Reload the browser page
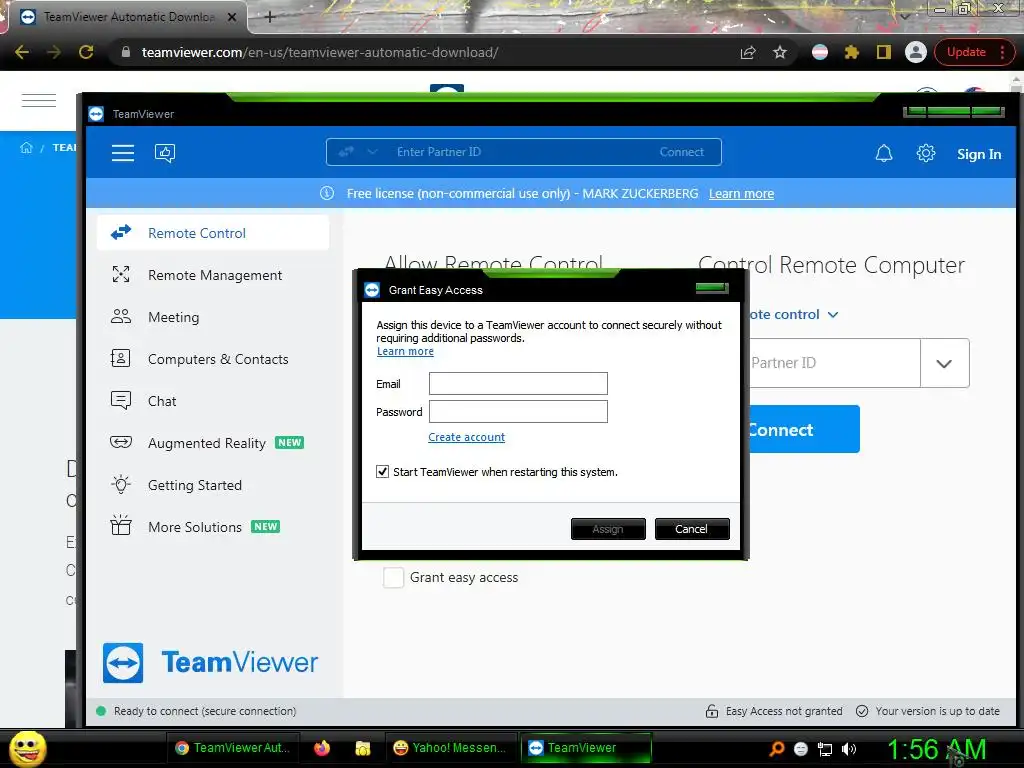Screen dimensions: 1024x768 coord(86,52)
